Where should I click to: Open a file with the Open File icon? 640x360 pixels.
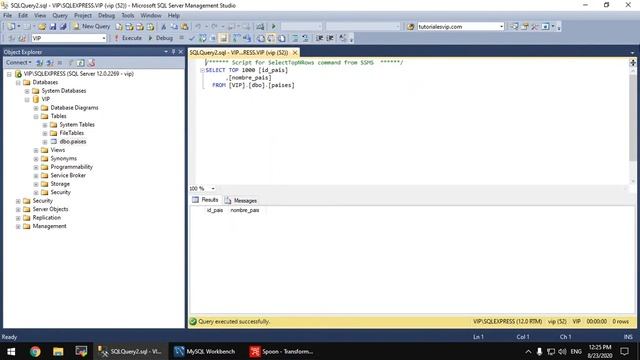[x=42, y=27]
